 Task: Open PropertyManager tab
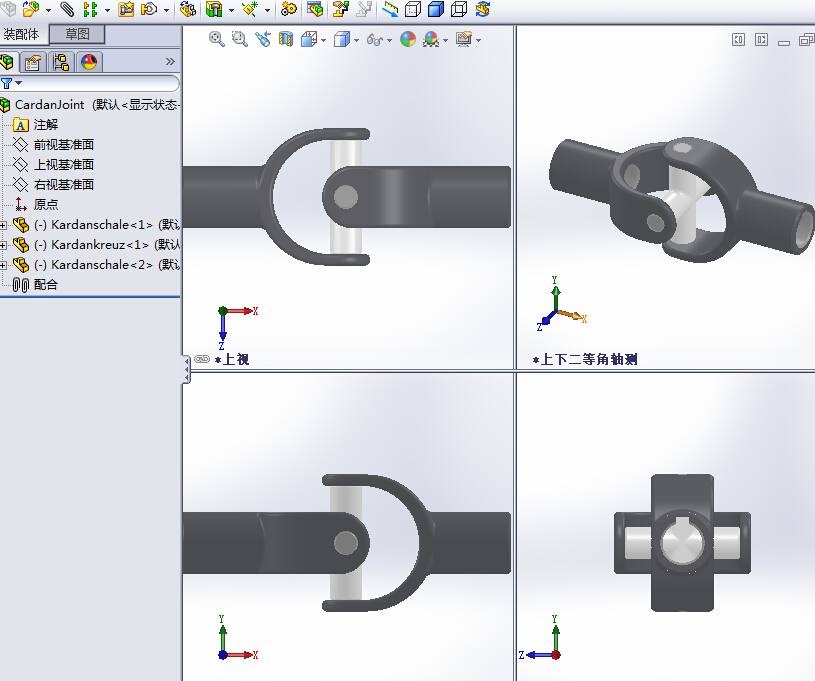pyautogui.click(x=34, y=62)
